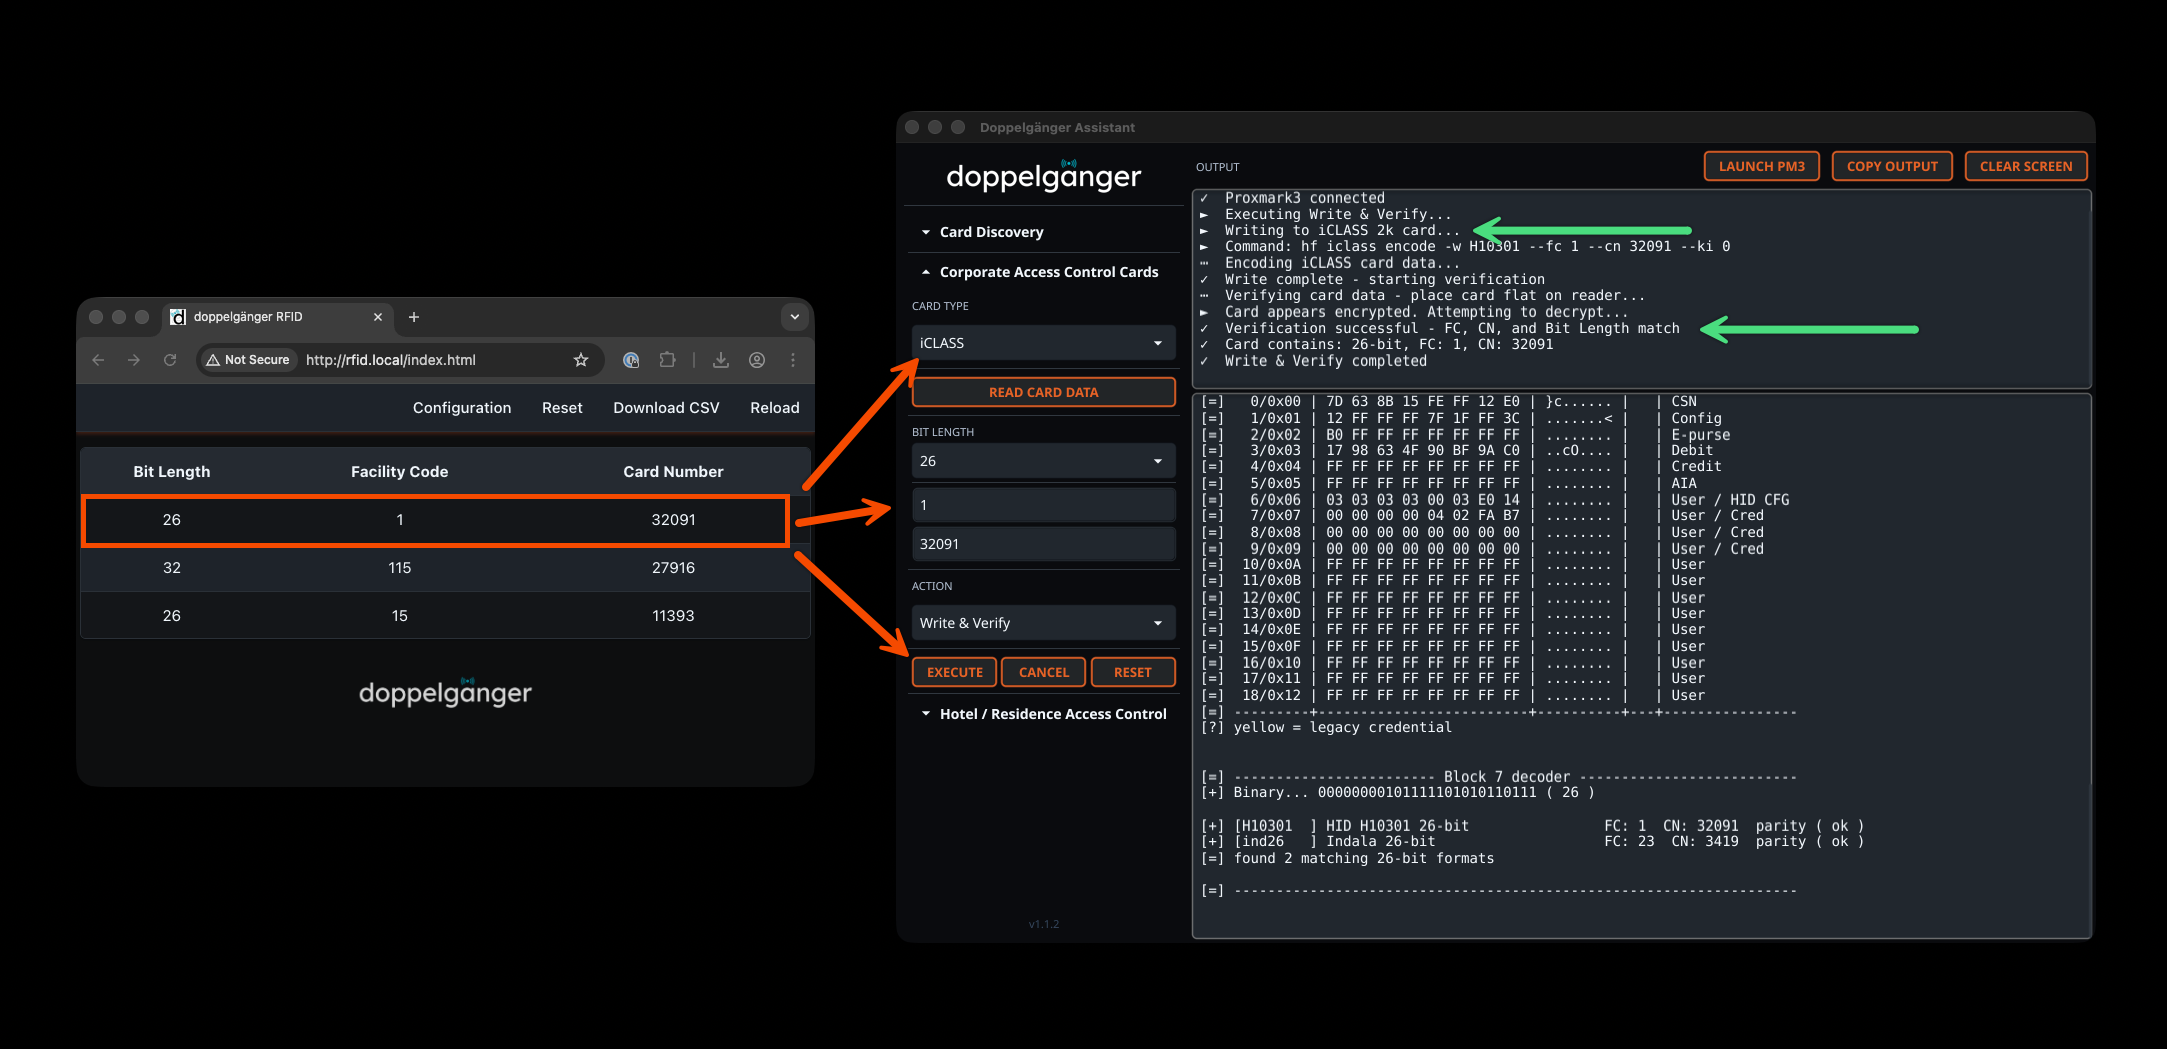Open the browser extensions puzzle icon
This screenshot has width=2167, height=1049.
[667, 360]
